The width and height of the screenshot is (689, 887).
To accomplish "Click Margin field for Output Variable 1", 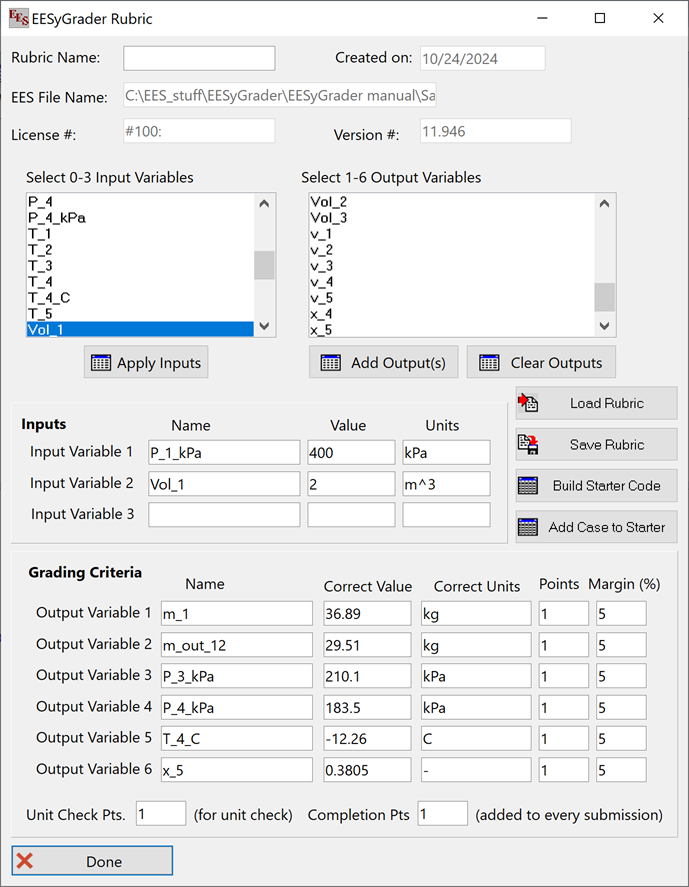I will (x=620, y=613).
